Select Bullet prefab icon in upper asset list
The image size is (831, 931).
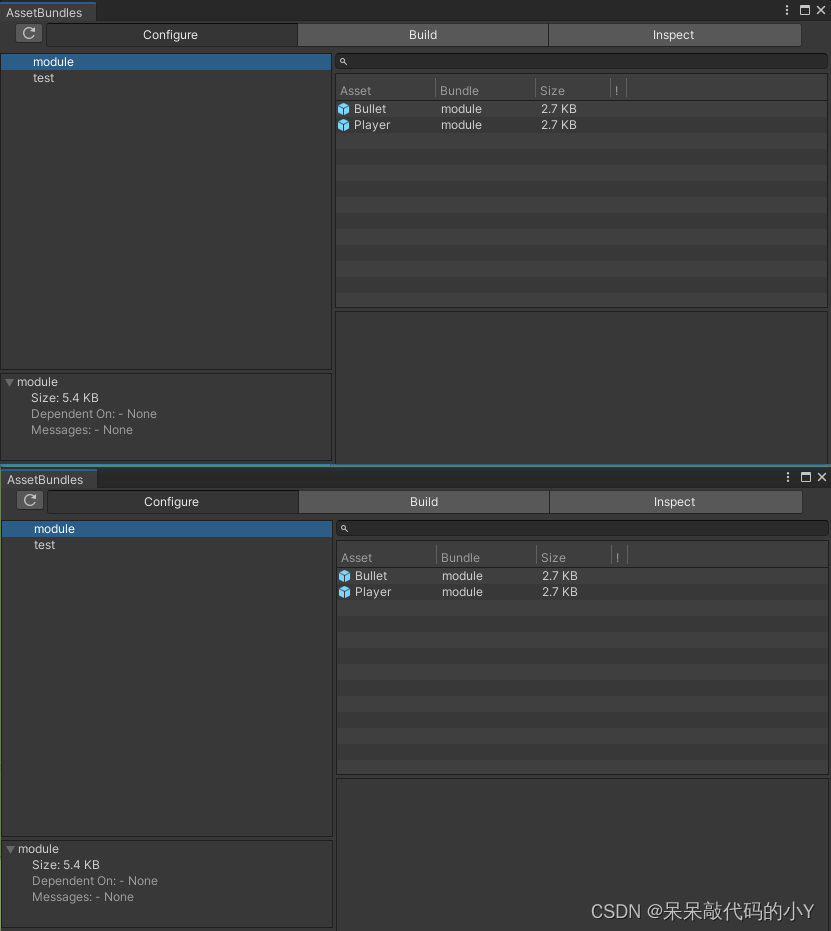click(344, 109)
